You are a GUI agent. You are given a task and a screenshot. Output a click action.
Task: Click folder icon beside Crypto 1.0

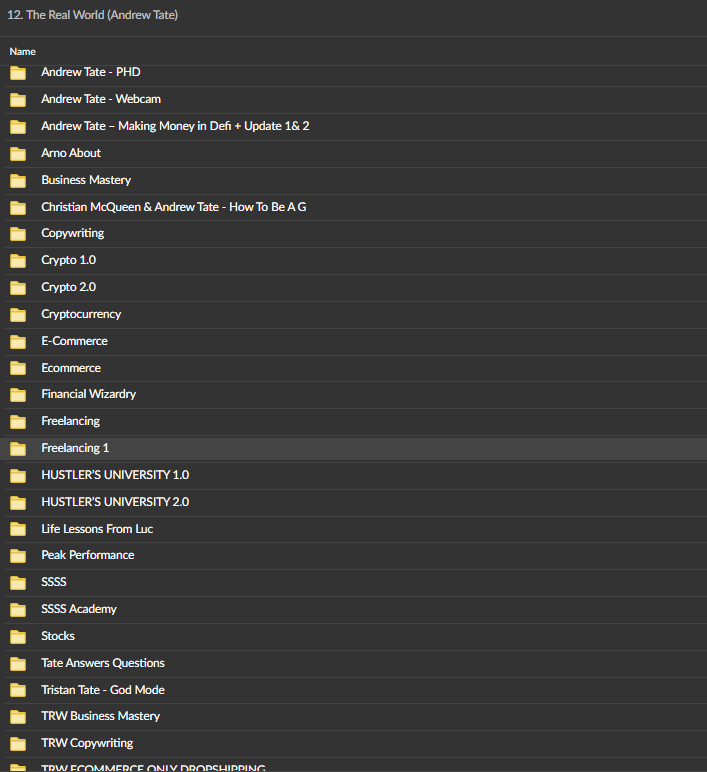pos(18,261)
